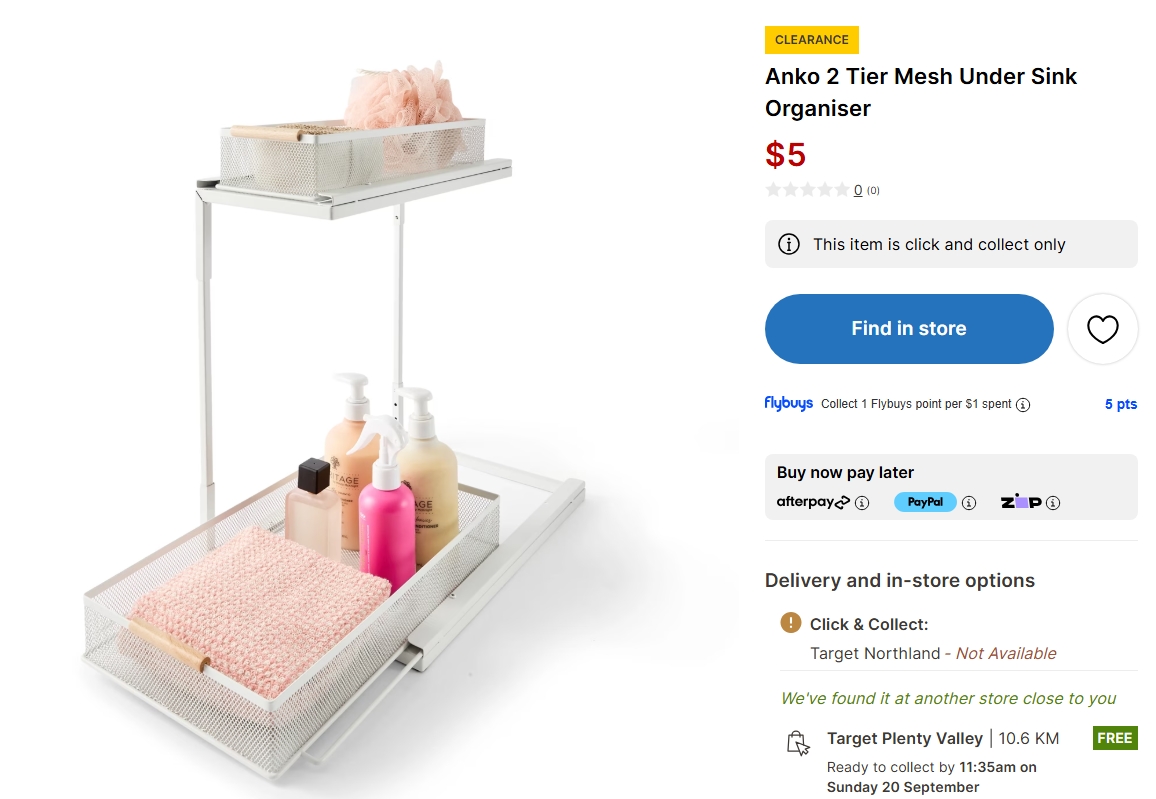Image resolution: width=1156 pixels, height=799 pixels.
Task: Open PayPal info icon
Action: [969, 503]
